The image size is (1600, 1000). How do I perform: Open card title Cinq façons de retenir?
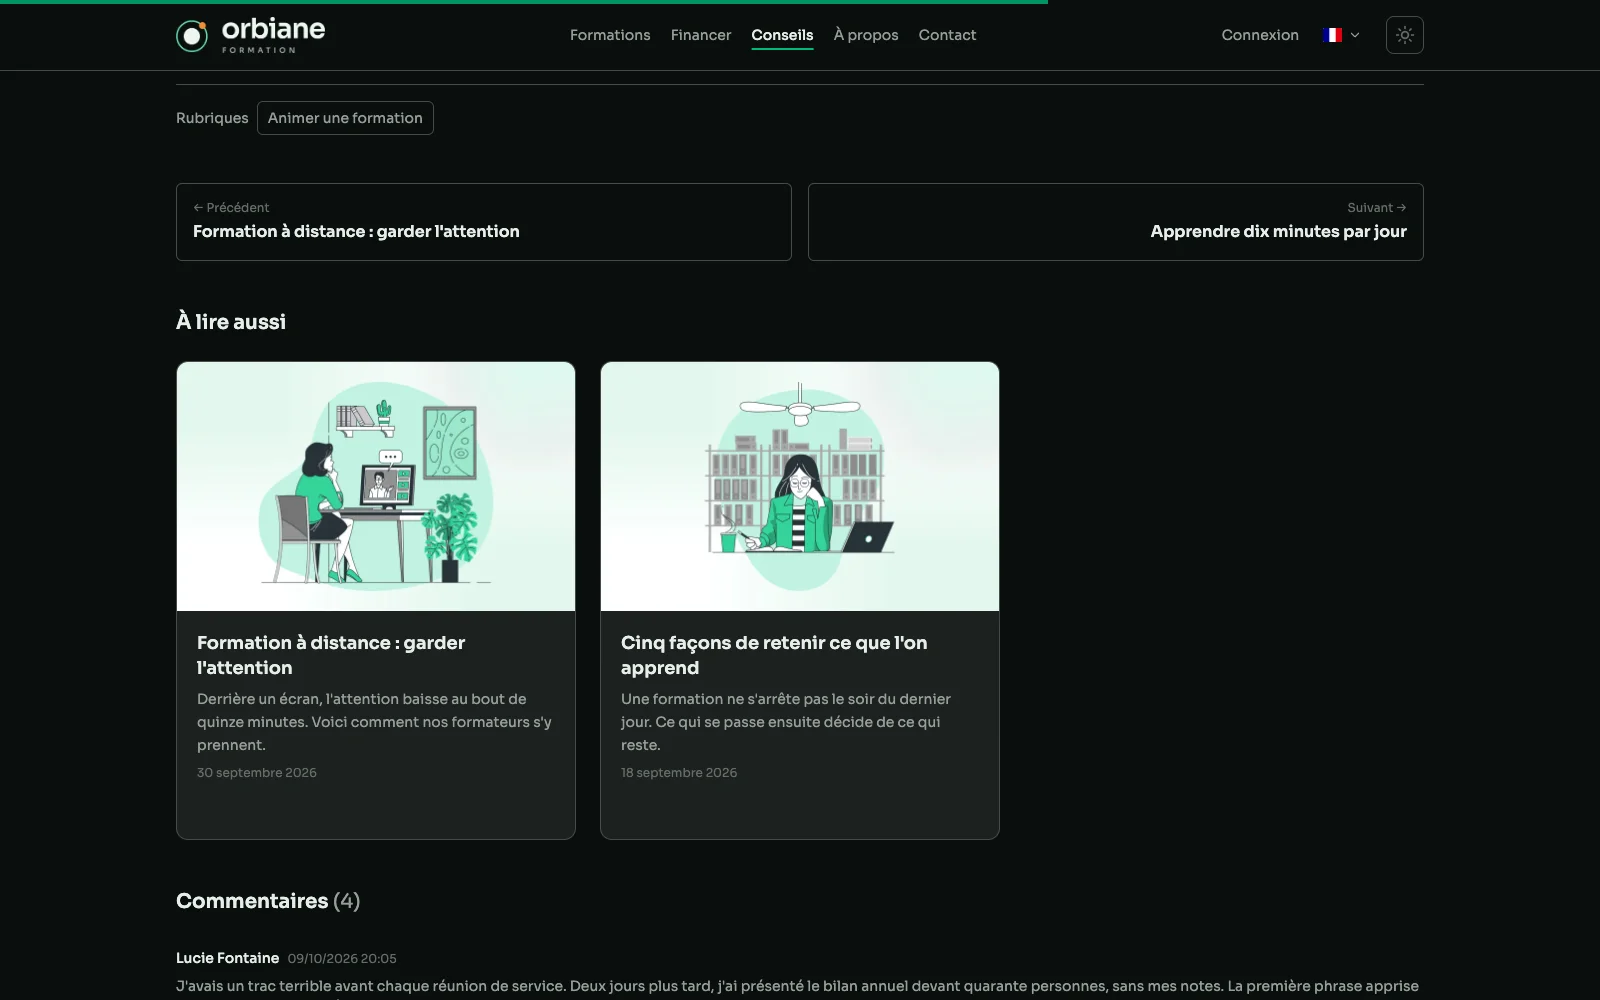tap(774, 655)
